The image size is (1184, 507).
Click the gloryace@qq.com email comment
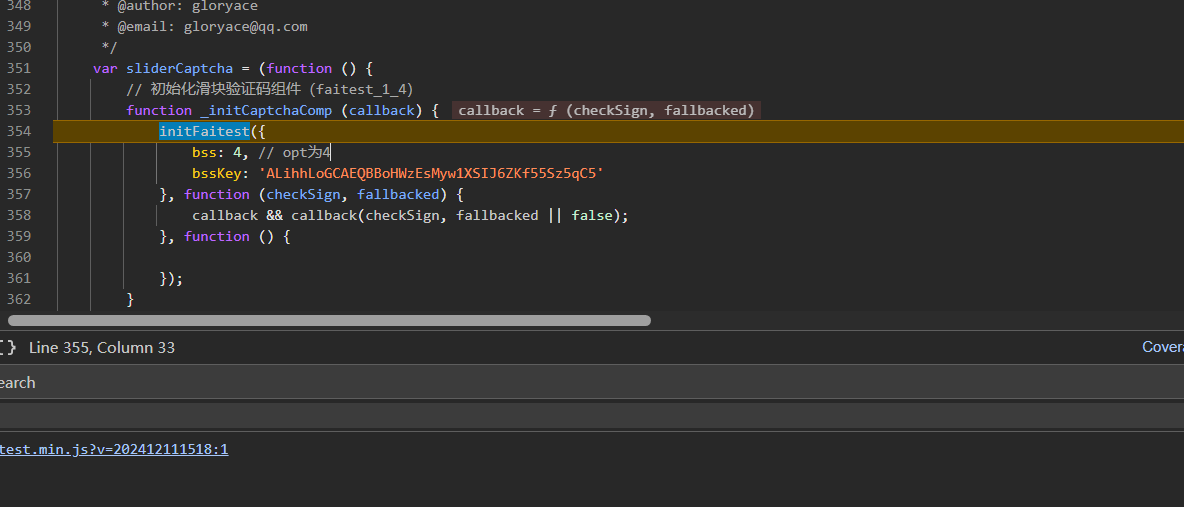[245, 26]
